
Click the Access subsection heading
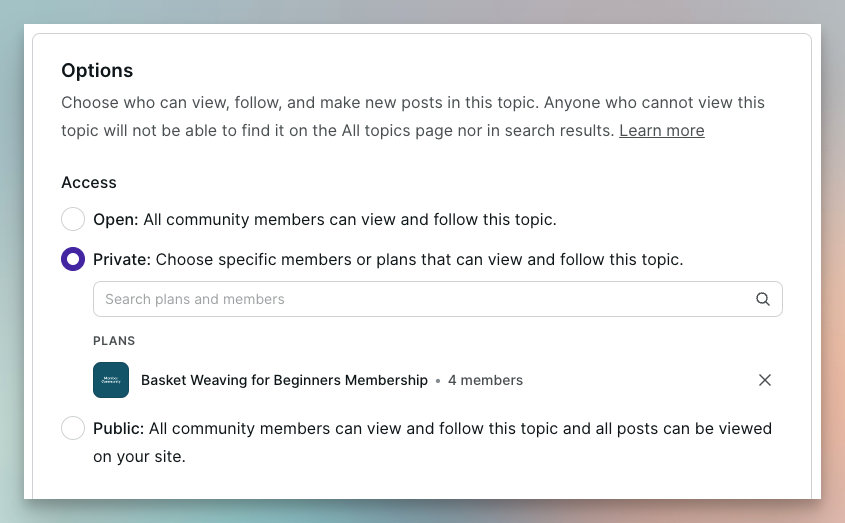pos(89,182)
